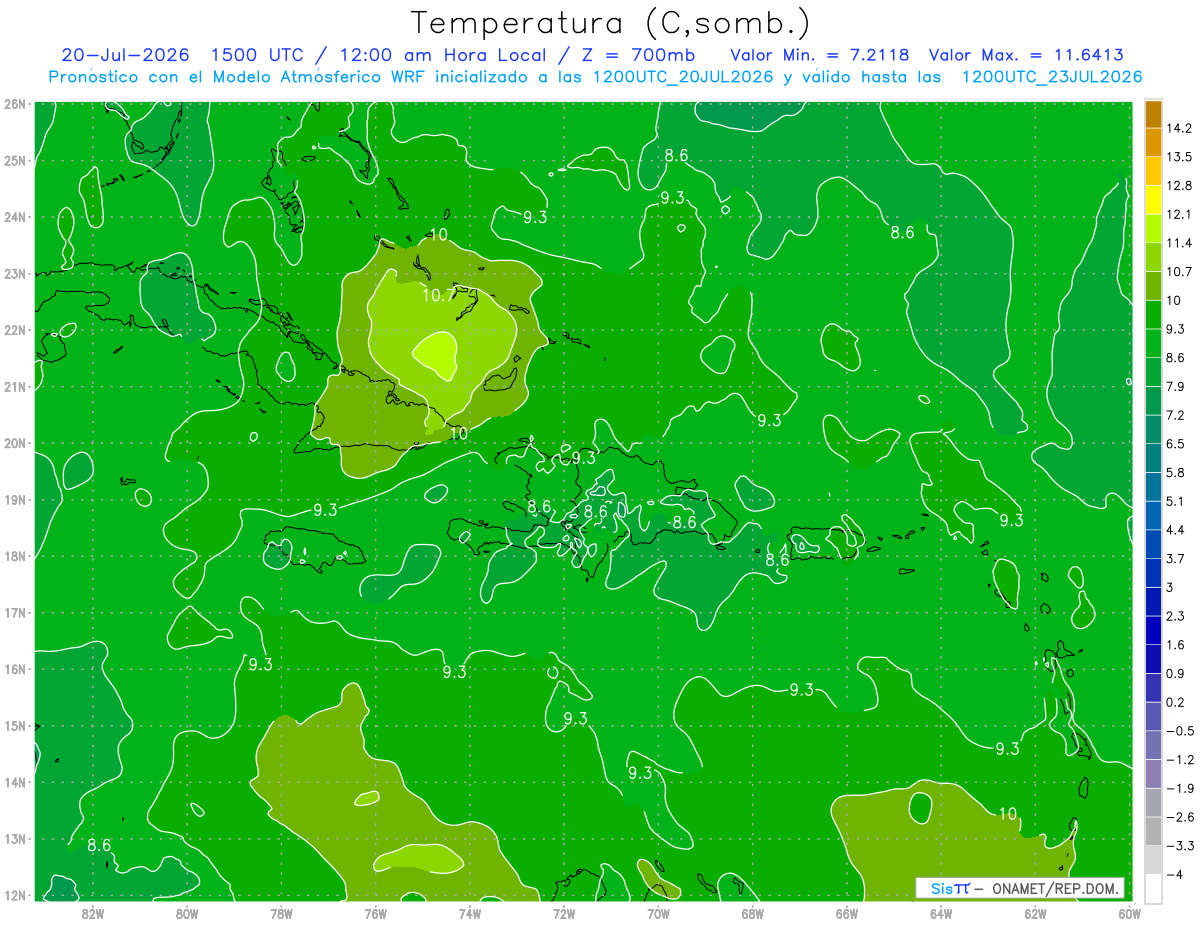Click the swatch between 13.5 and 12.8
This screenshot has height=927, width=1200.
(1153, 171)
